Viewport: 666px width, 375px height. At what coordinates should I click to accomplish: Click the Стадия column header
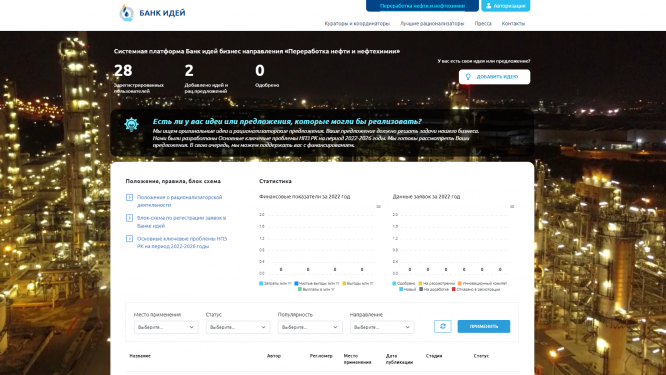pyautogui.click(x=434, y=356)
